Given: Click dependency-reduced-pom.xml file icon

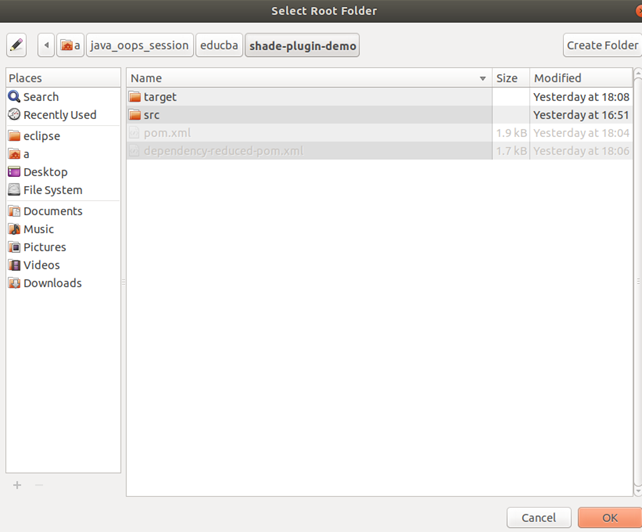Looking at the screenshot, I should click(x=134, y=151).
